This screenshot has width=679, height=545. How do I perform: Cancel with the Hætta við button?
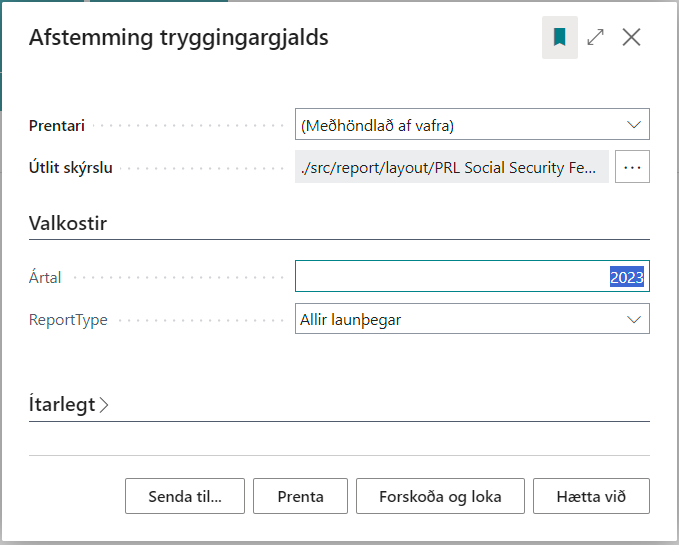[591, 496]
